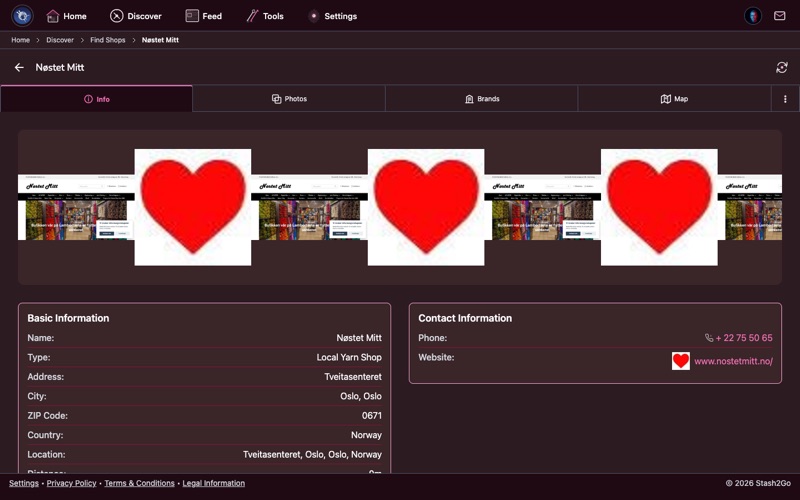The width and height of the screenshot is (800, 500).
Task: Open the first website screenshot thumbnail
Action: click(x=76, y=207)
